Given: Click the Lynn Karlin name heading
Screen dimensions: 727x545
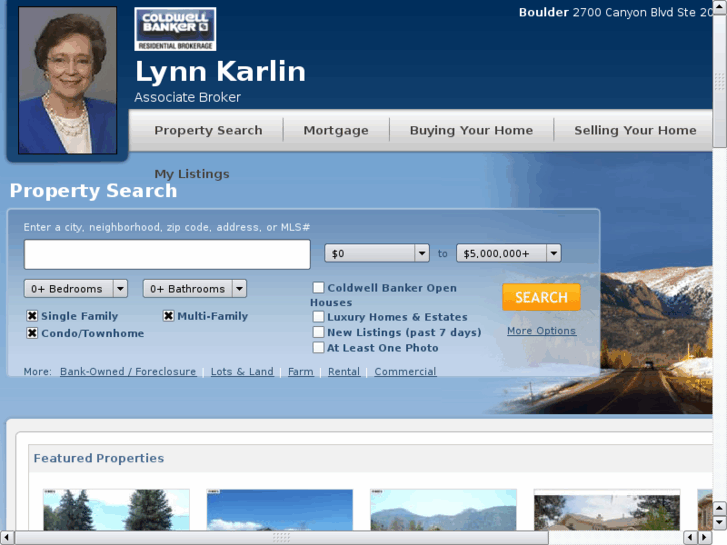Looking at the screenshot, I should coord(220,71).
